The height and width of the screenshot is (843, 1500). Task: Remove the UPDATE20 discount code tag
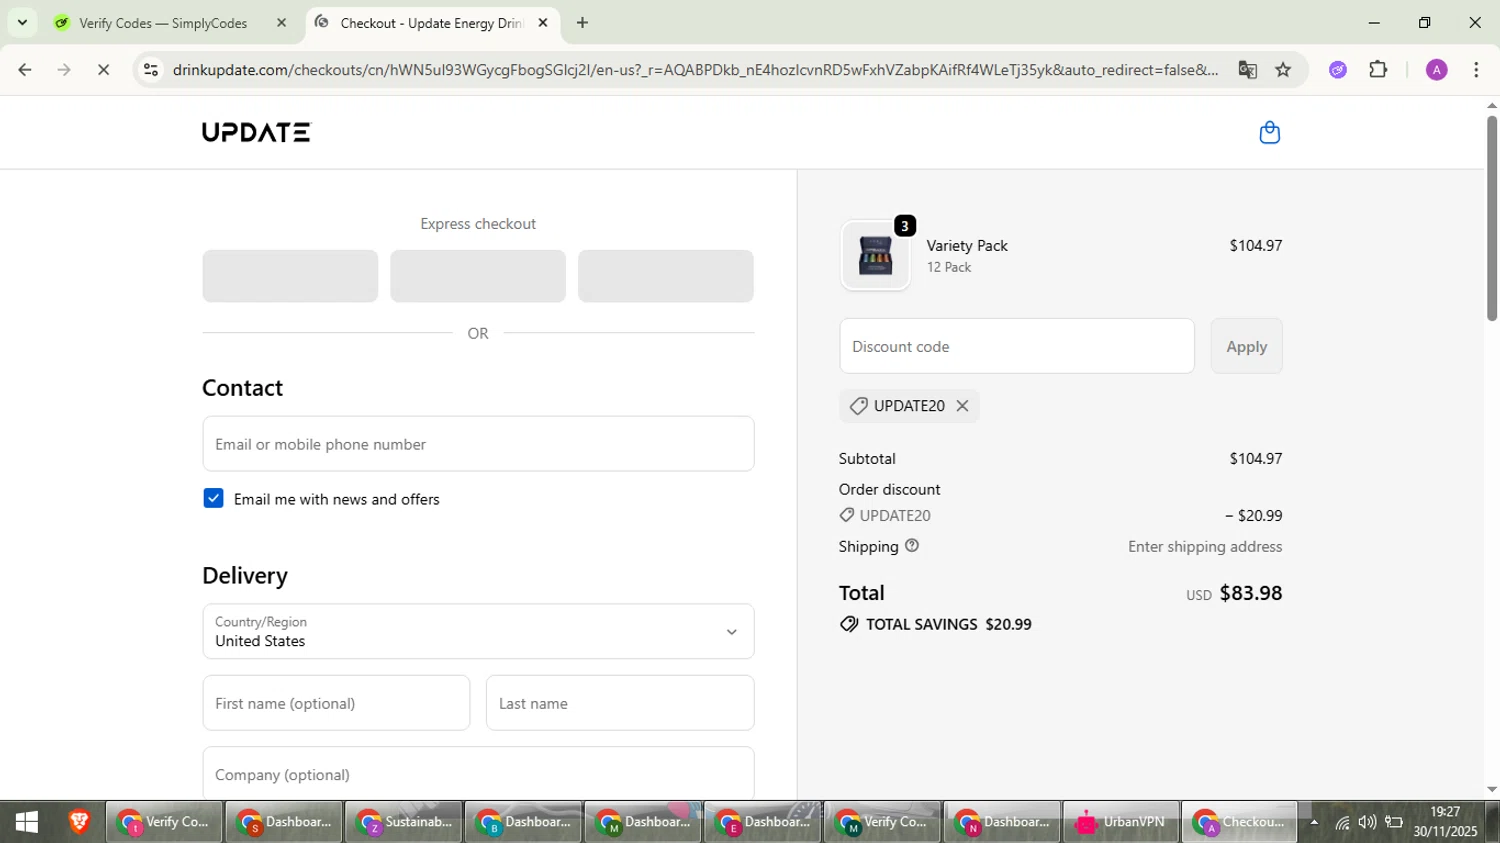[x=962, y=406]
